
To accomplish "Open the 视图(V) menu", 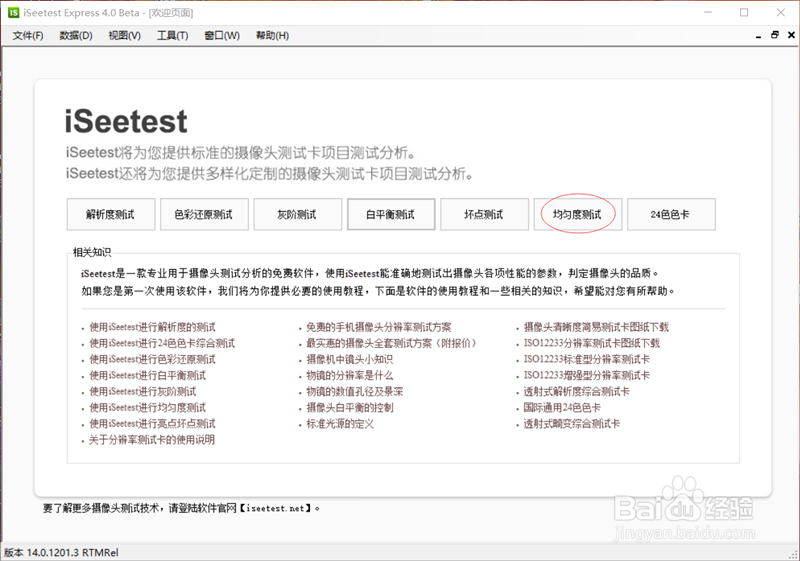I will (x=124, y=35).
